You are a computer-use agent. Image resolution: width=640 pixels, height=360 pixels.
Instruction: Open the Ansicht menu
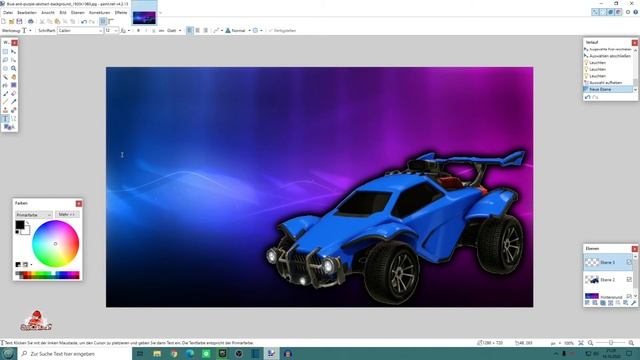tap(48, 13)
